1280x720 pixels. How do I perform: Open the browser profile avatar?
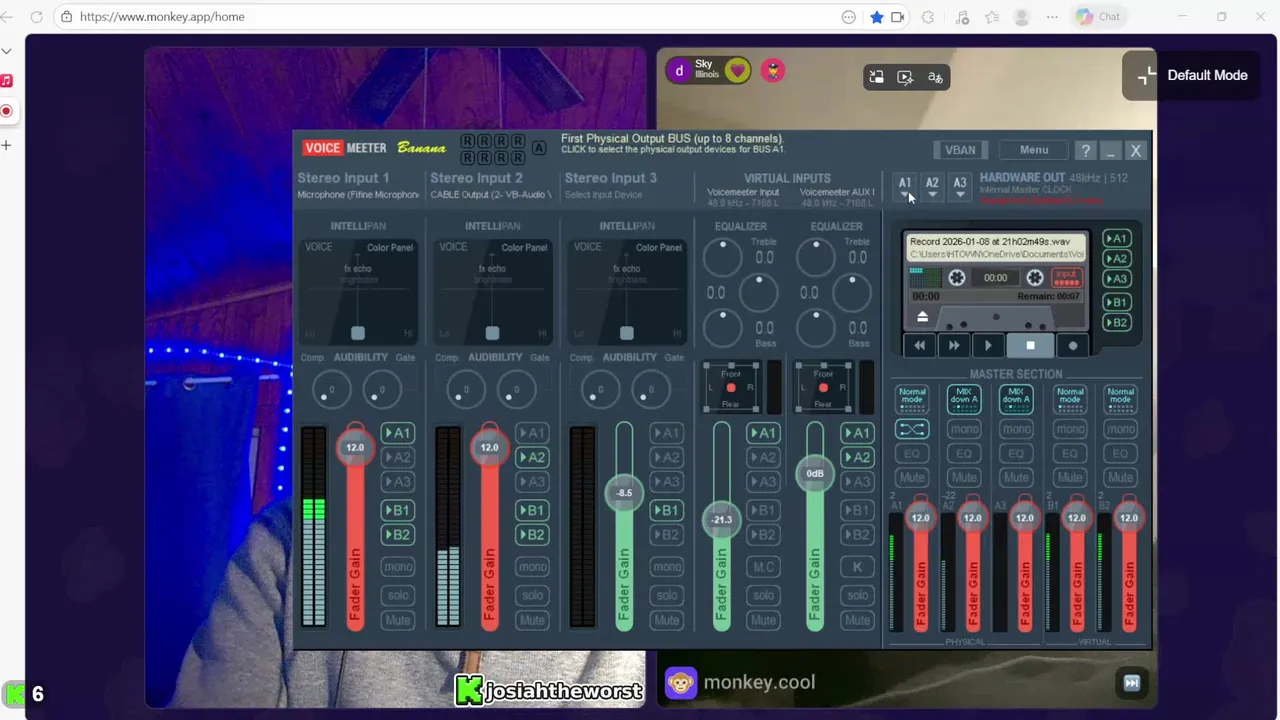click(x=1021, y=17)
